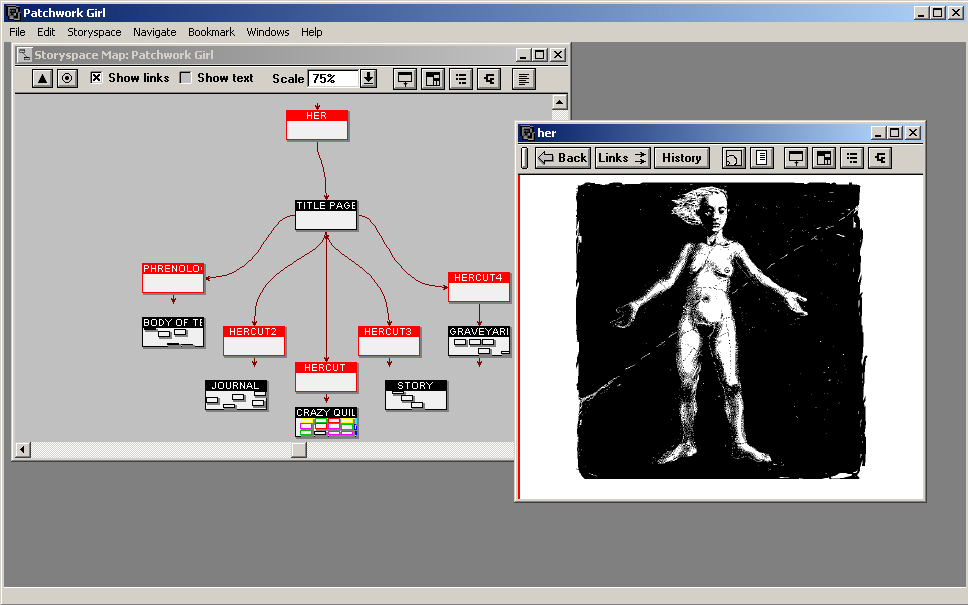Click the map horizontal scrollbar thumb

coord(299,450)
